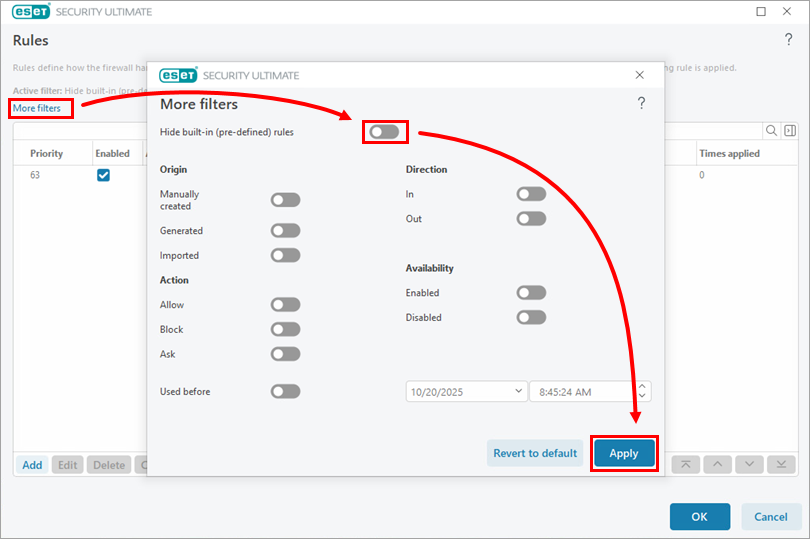Screen dimensions: 810x539
Task: Click the search magnifier in the rules table
Action: coord(772,131)
